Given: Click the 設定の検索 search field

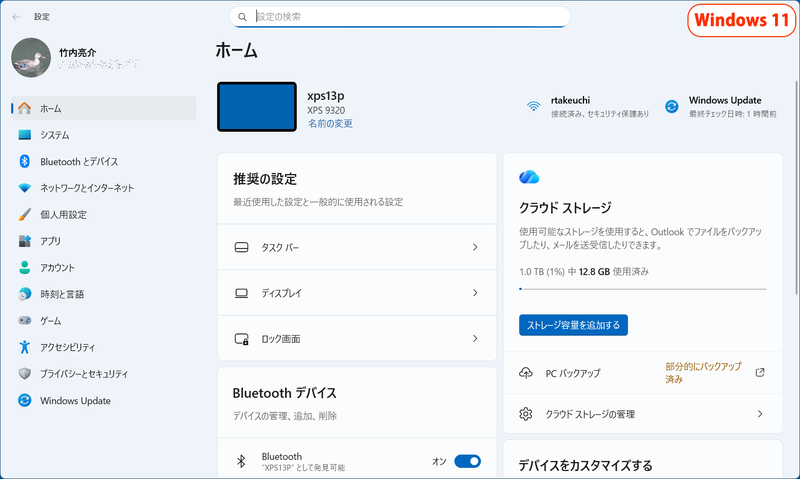Looking at the screenshot, I should tap(399, 17).
